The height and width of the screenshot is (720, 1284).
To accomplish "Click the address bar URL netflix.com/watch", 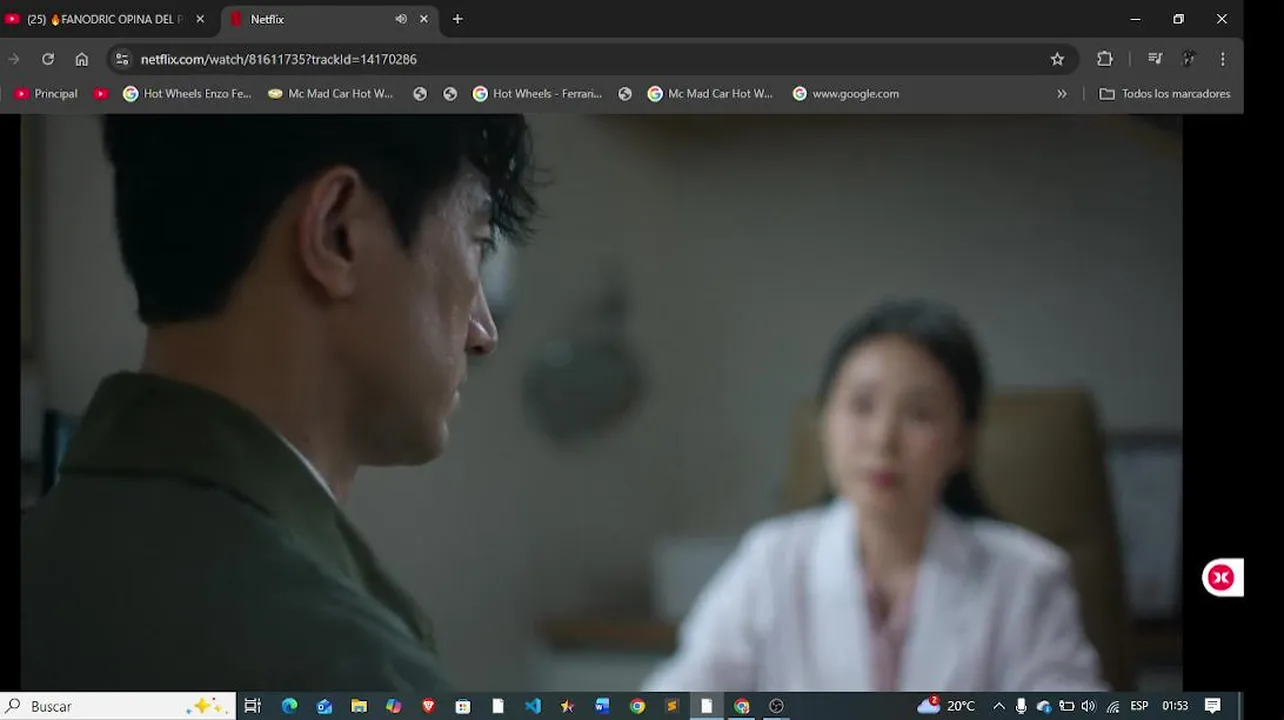I will coord(279,59).
